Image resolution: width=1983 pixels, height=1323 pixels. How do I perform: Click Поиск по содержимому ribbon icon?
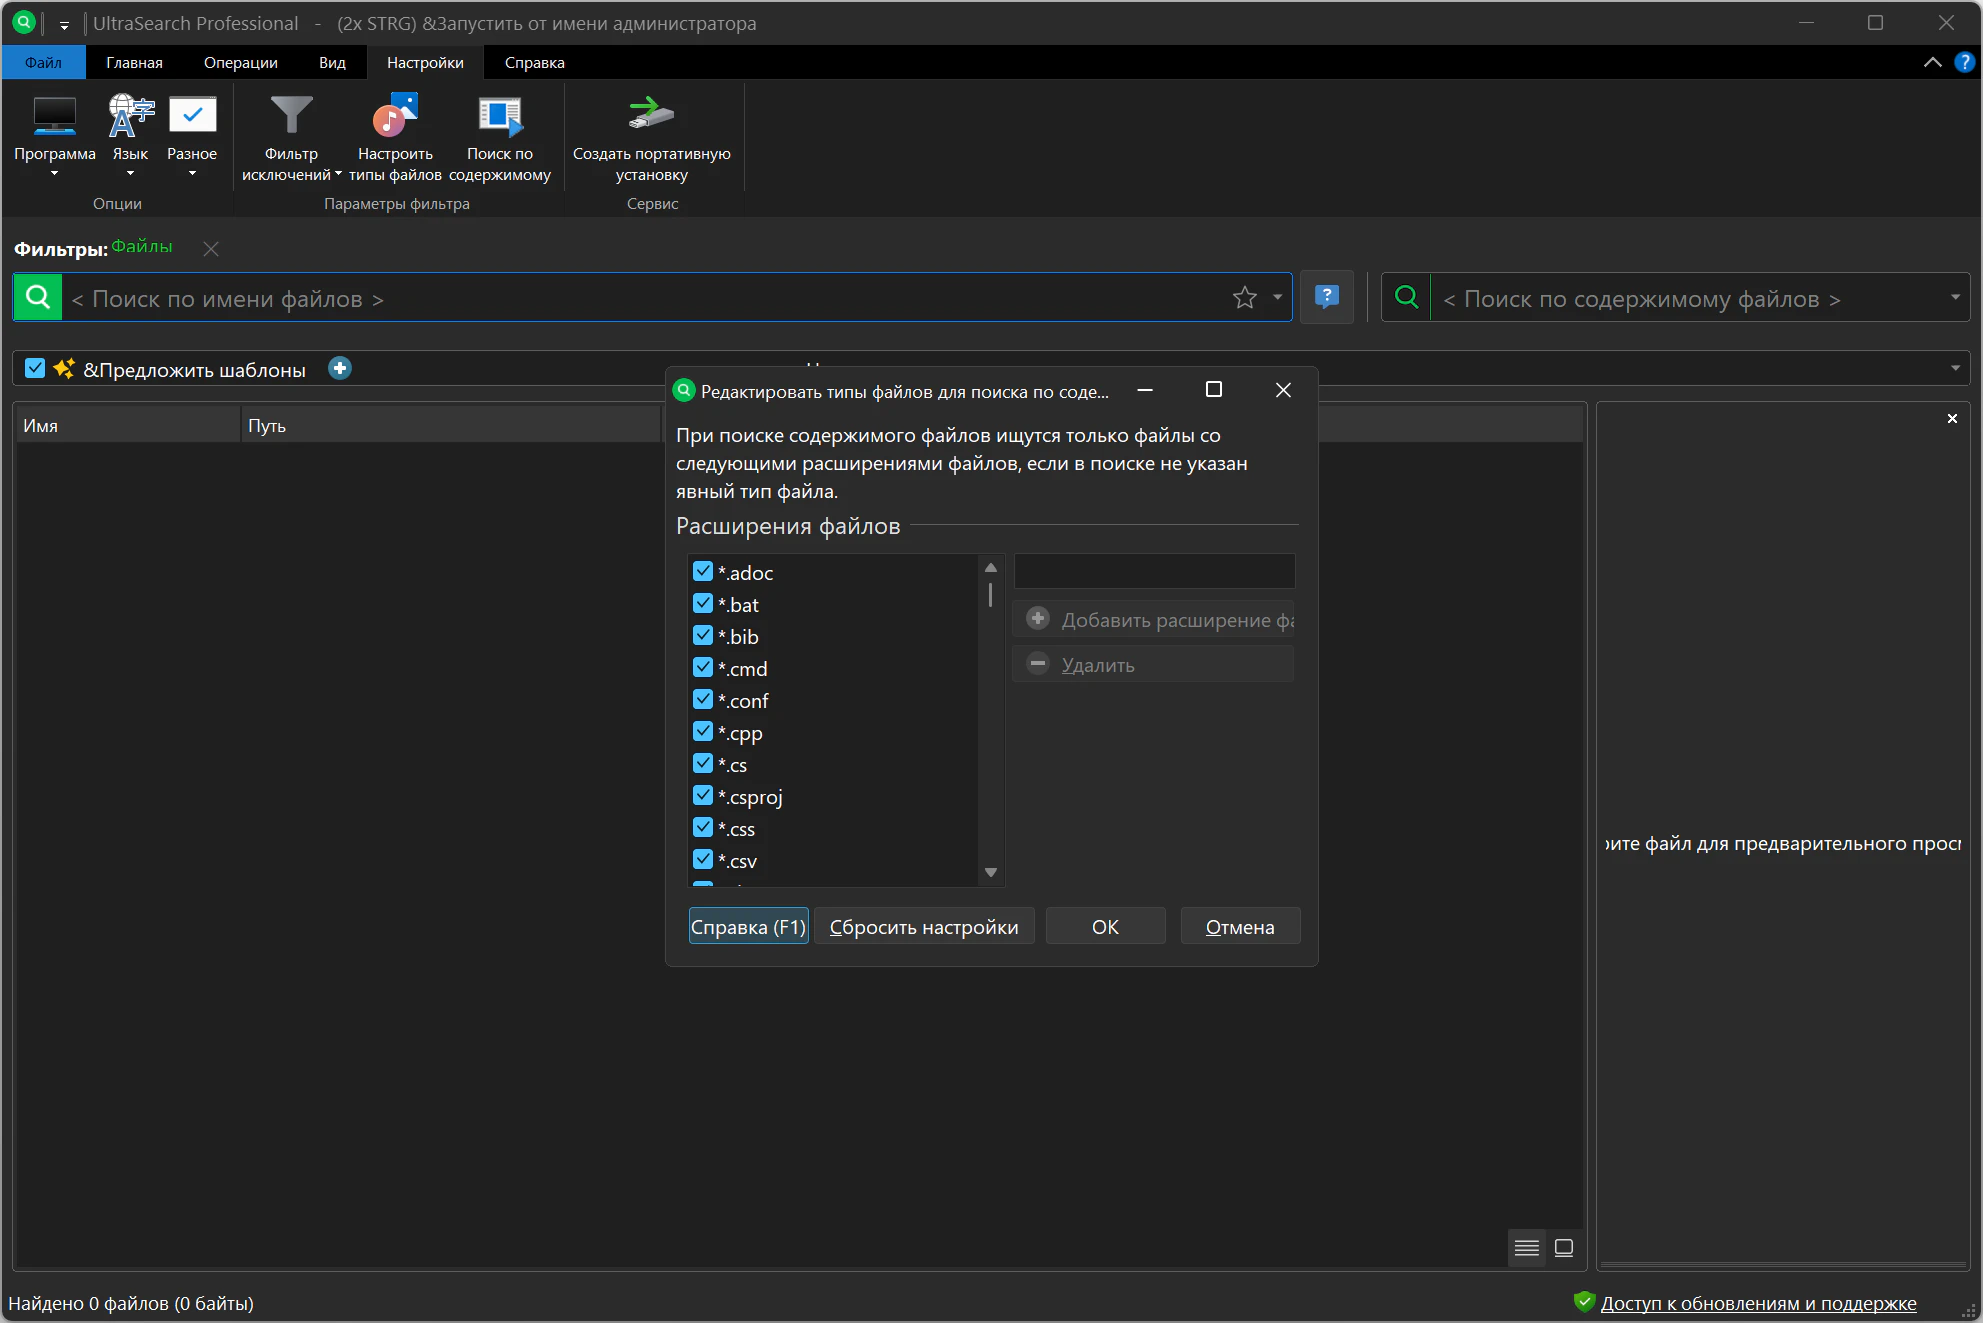tap(499, 118)
